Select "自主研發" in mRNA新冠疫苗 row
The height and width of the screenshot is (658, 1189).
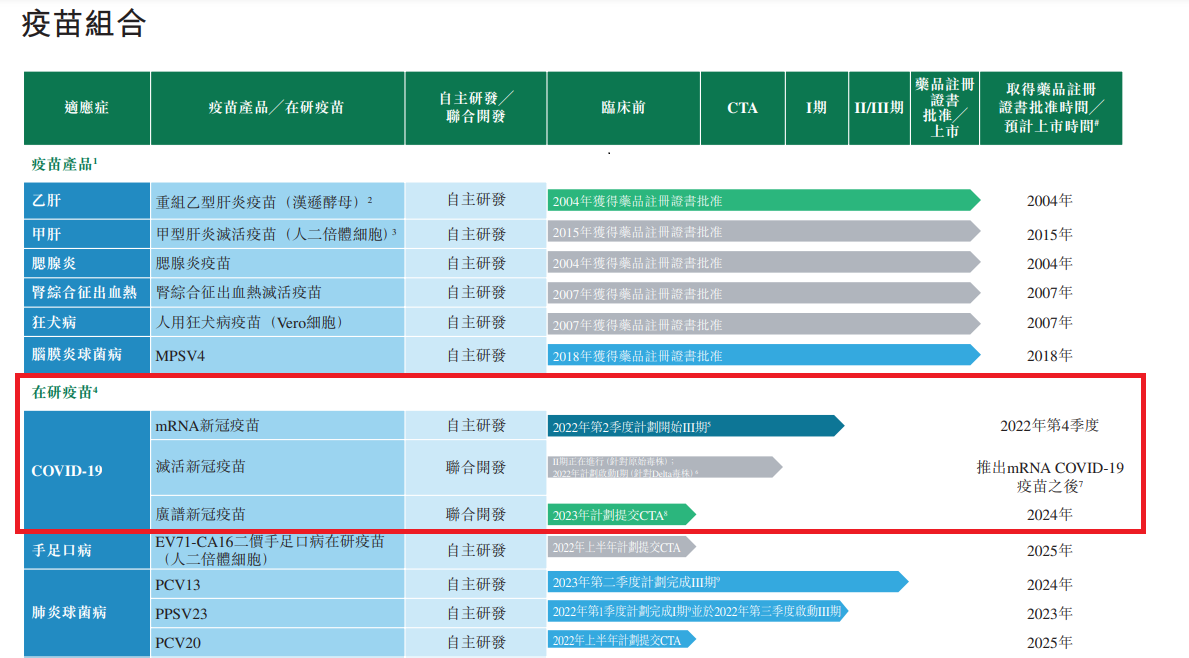pos(475,425)
